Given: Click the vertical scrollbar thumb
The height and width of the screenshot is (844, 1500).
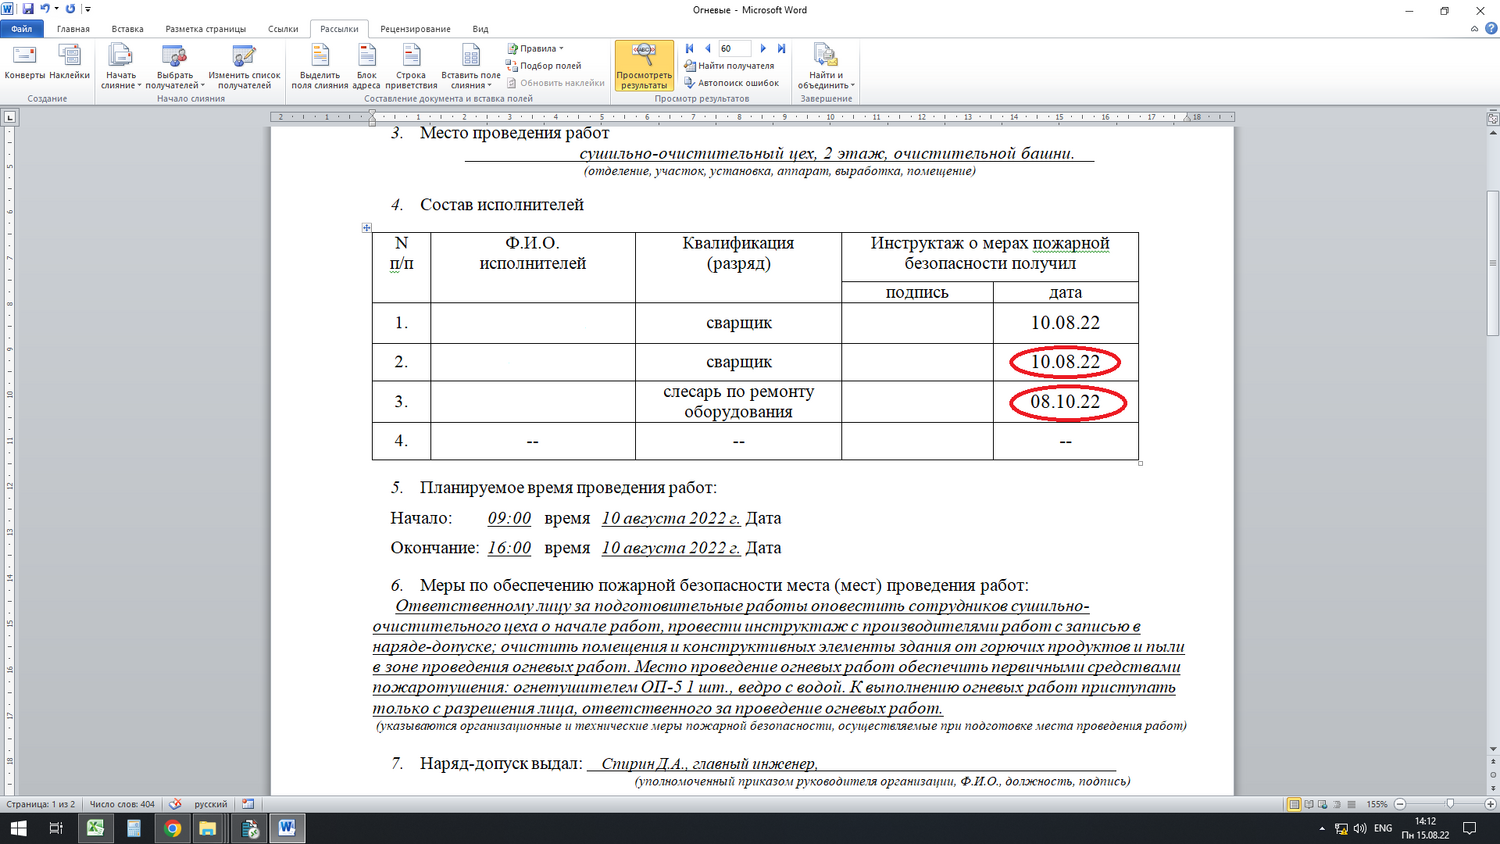Looking at the screenshot, I should coord(1493,263).
